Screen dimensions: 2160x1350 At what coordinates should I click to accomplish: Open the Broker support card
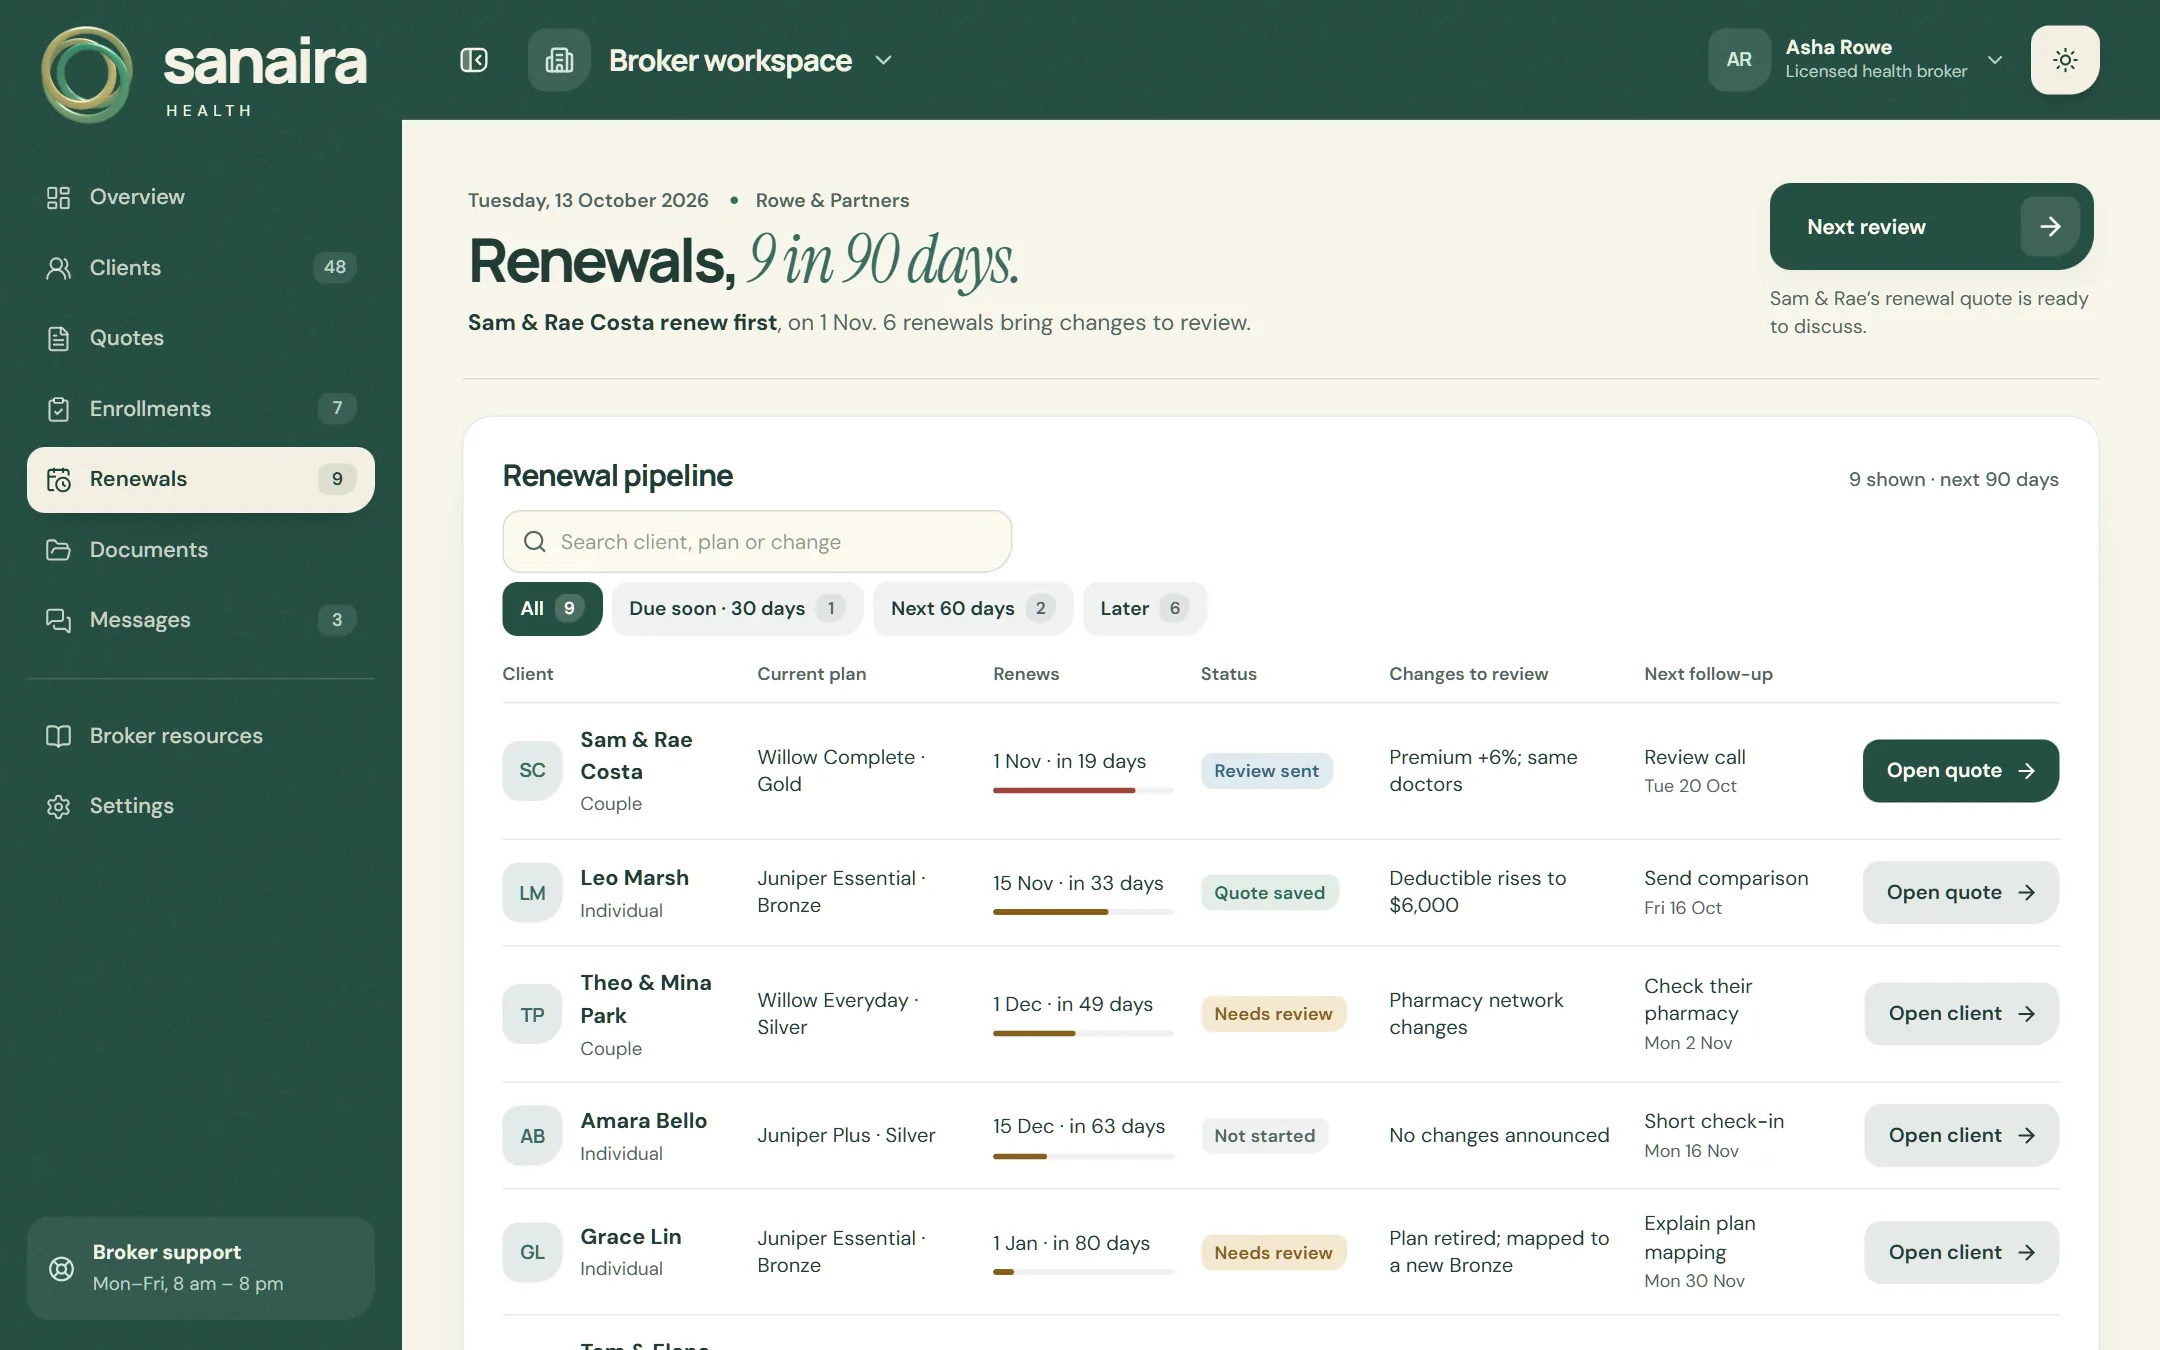[x=201, y=1268]
